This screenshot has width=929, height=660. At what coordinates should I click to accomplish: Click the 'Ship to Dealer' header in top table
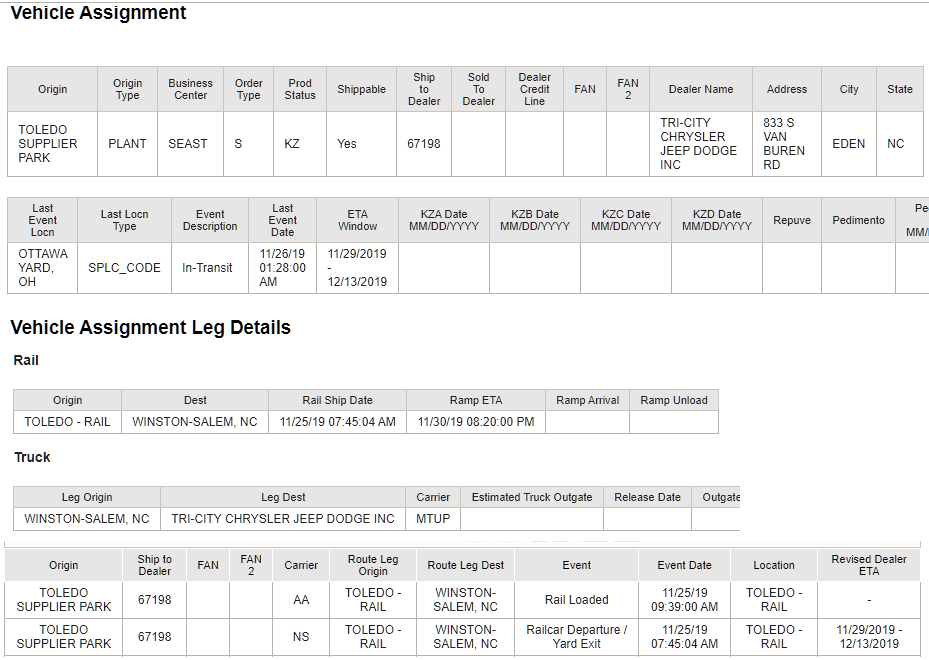[x=424, y=89]
